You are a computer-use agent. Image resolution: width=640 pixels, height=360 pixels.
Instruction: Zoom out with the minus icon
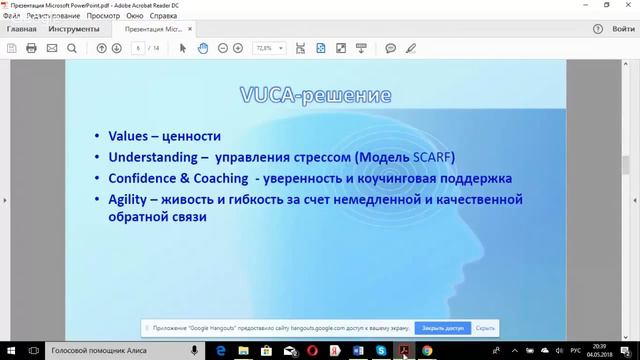pyautogui.click(x=223, y=48)
